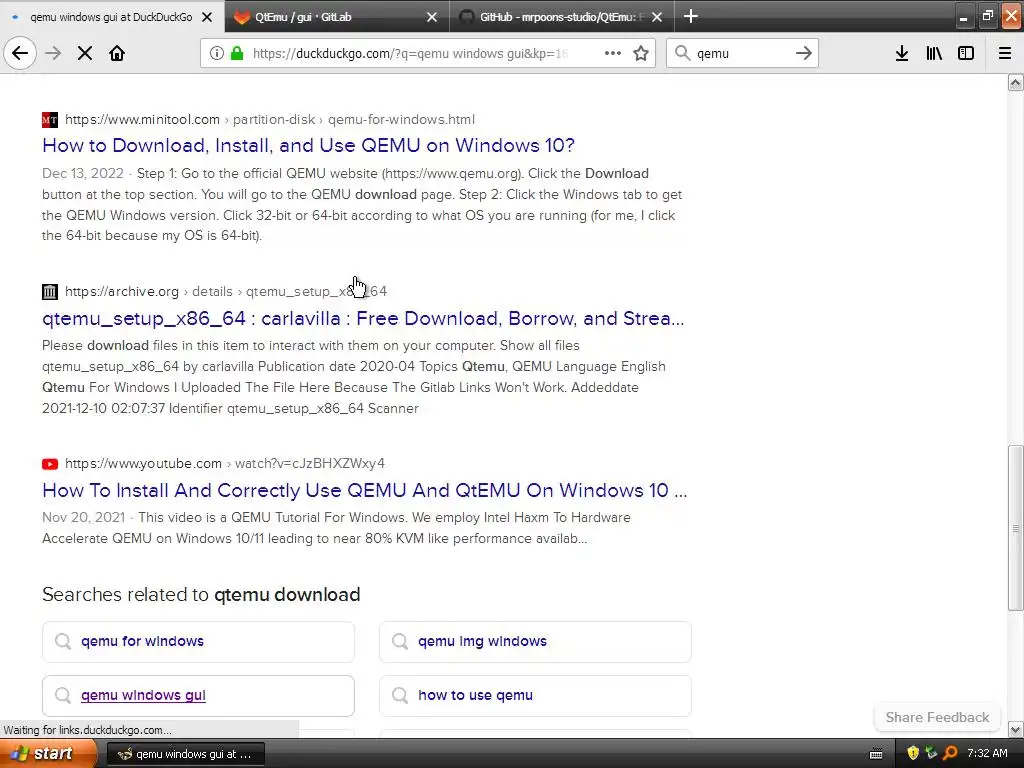Close the DuckDuckGo search tab
The height and width of the screenshot is (768, 1024).
tap(207, 17)
